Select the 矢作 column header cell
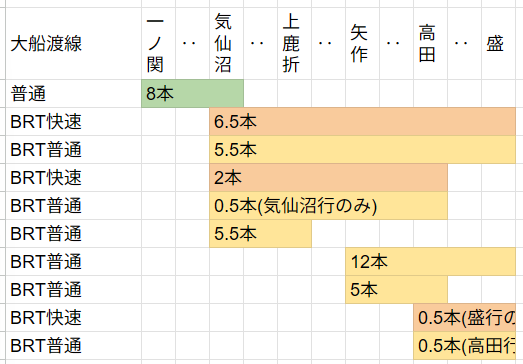The height and width of the screenshot is (364, 523). [363, 43]
